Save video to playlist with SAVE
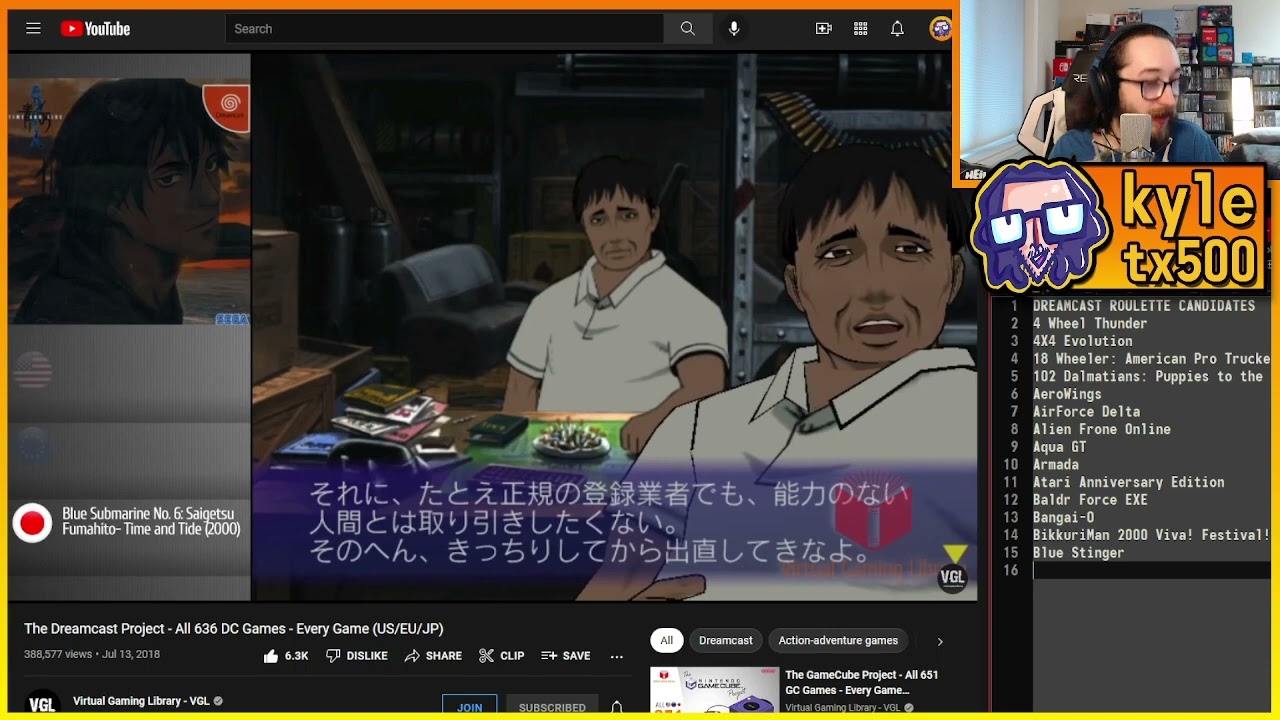 click(x=566, y=656)
